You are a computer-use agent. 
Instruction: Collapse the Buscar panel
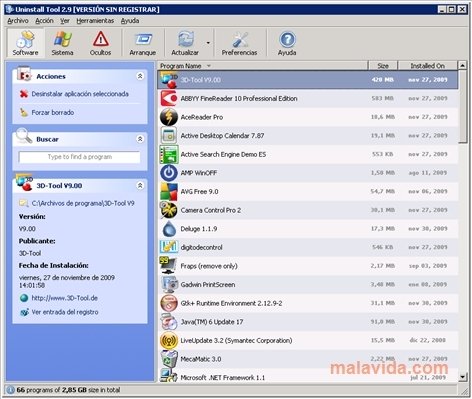point(140,139)
